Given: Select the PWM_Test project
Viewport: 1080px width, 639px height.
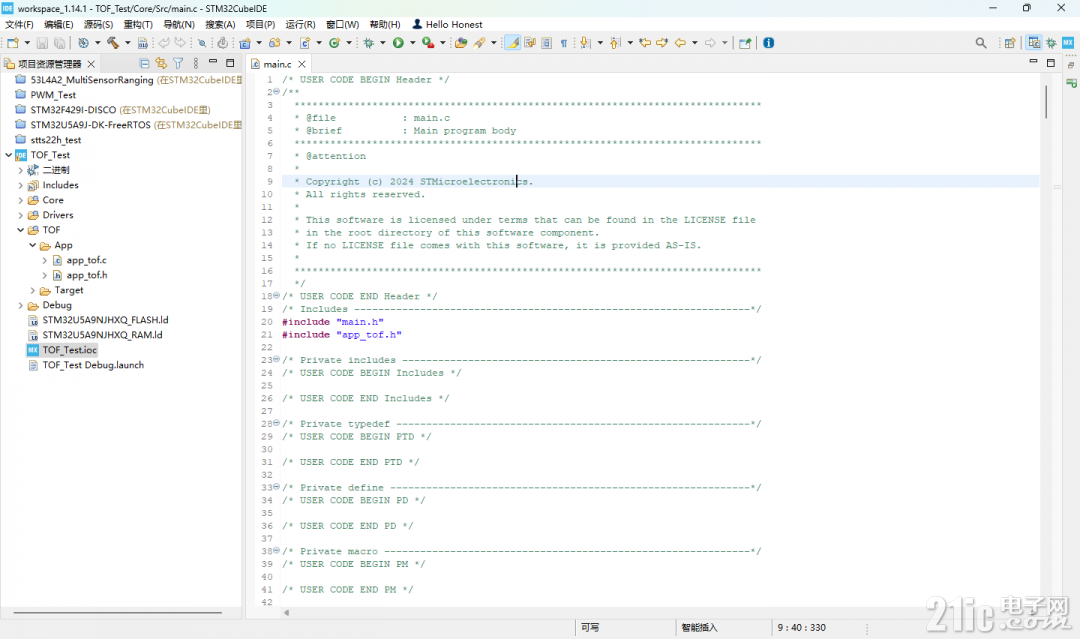Looking at the screenshot, I should tap(45, 95).
